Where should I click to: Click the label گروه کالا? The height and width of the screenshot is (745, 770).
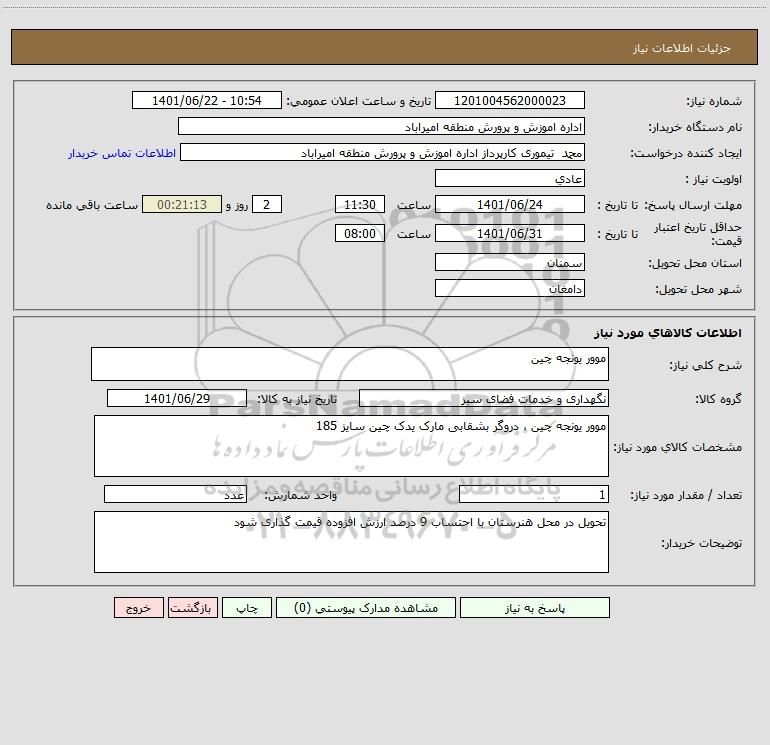718,399
